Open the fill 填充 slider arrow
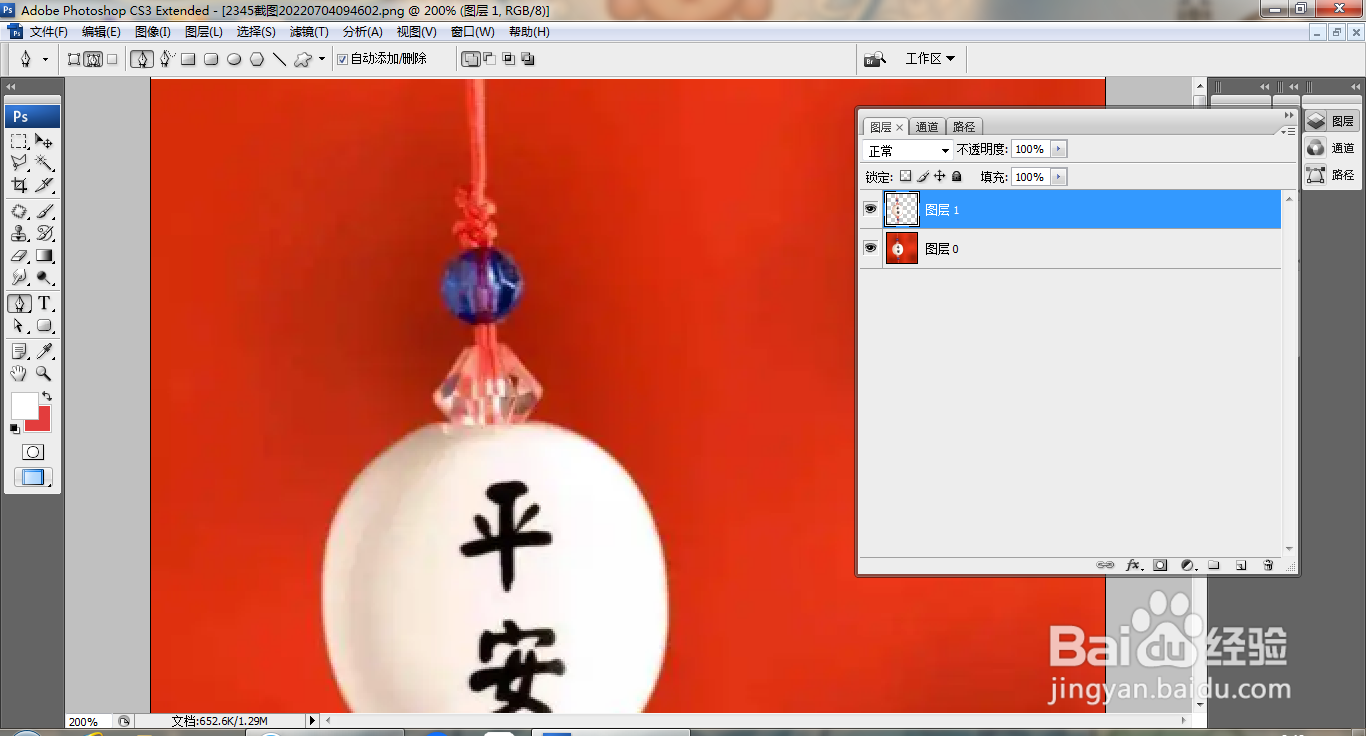The width and height of the screenshot is (1366, 736). 1059,177
